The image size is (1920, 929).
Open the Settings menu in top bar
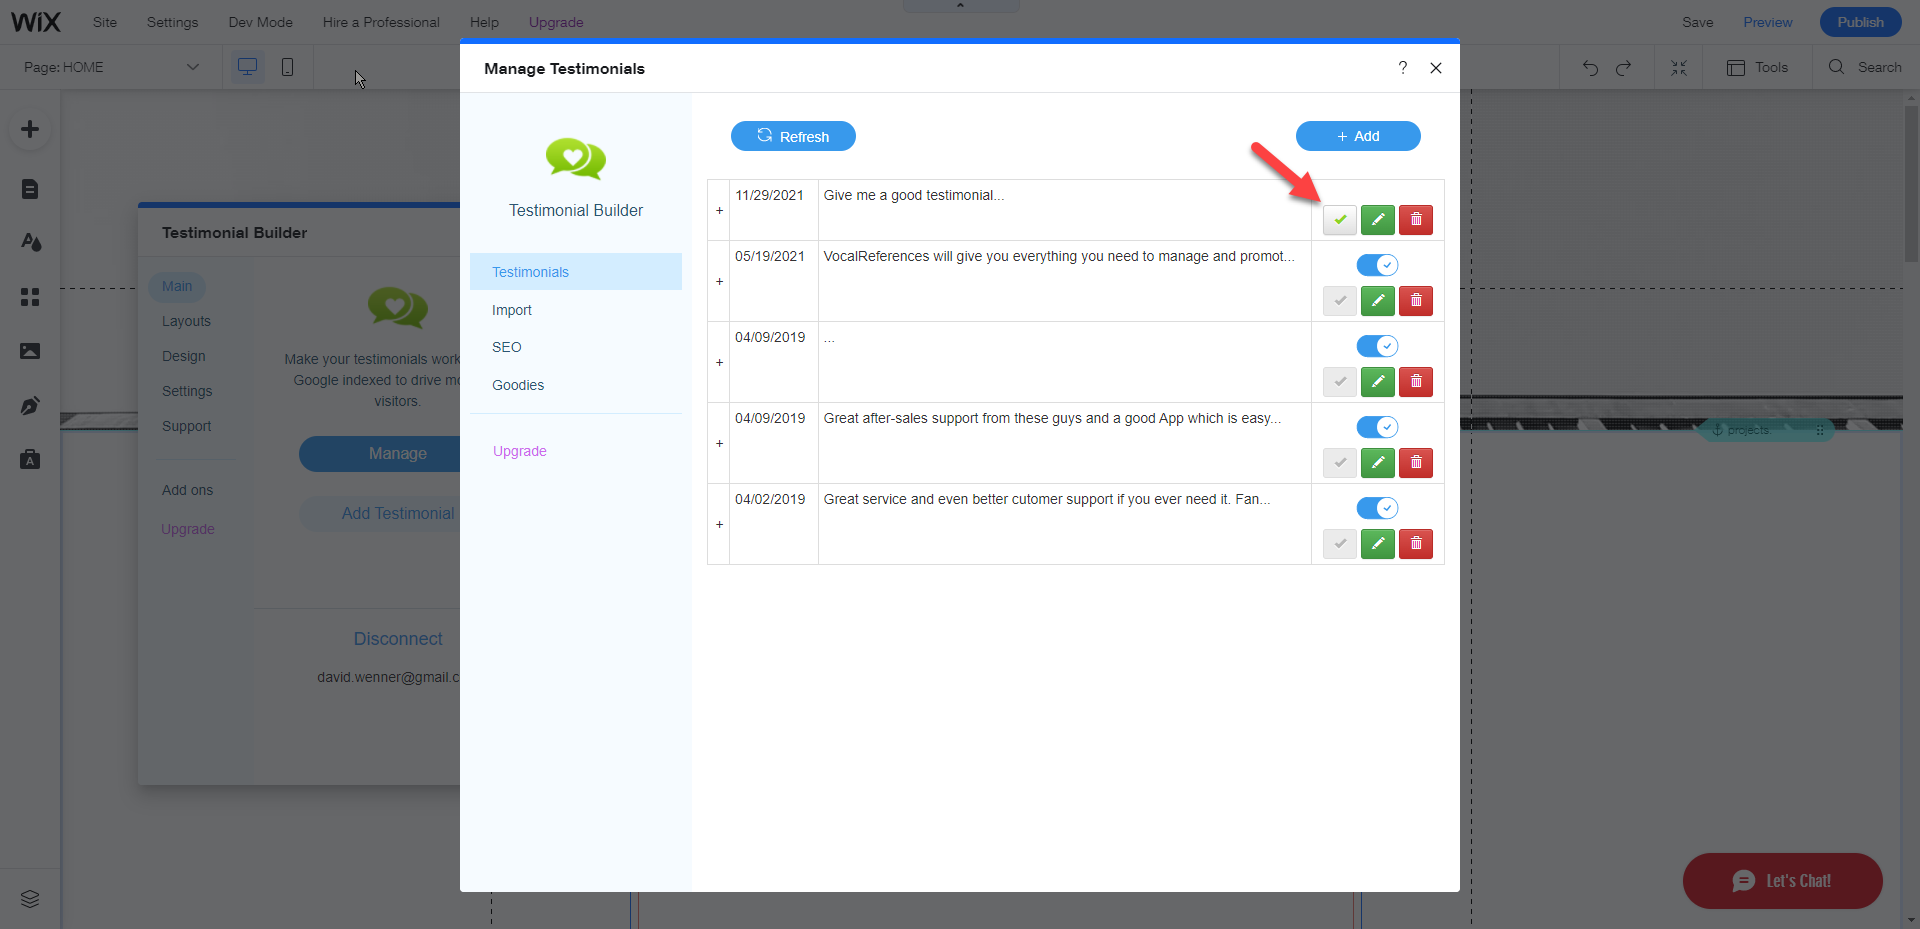172,22
